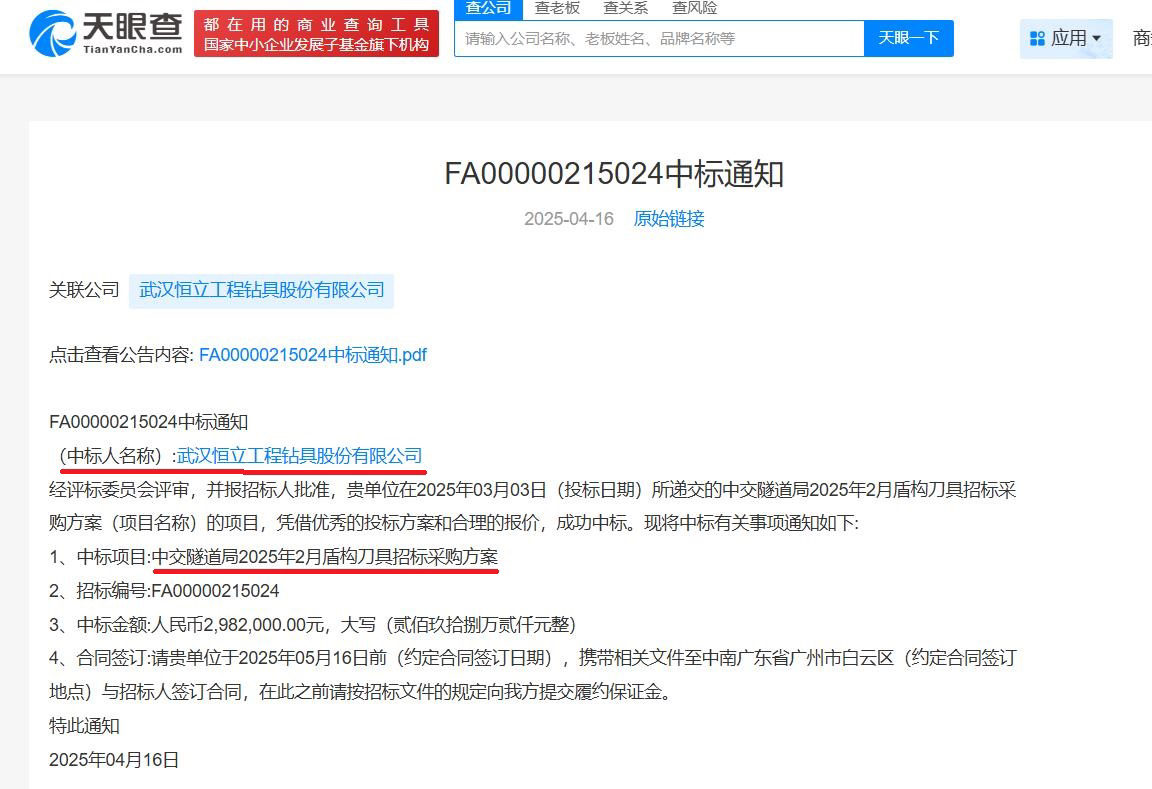Click the signing date 2025年04月16日 at bottom

tap(114, 760)
